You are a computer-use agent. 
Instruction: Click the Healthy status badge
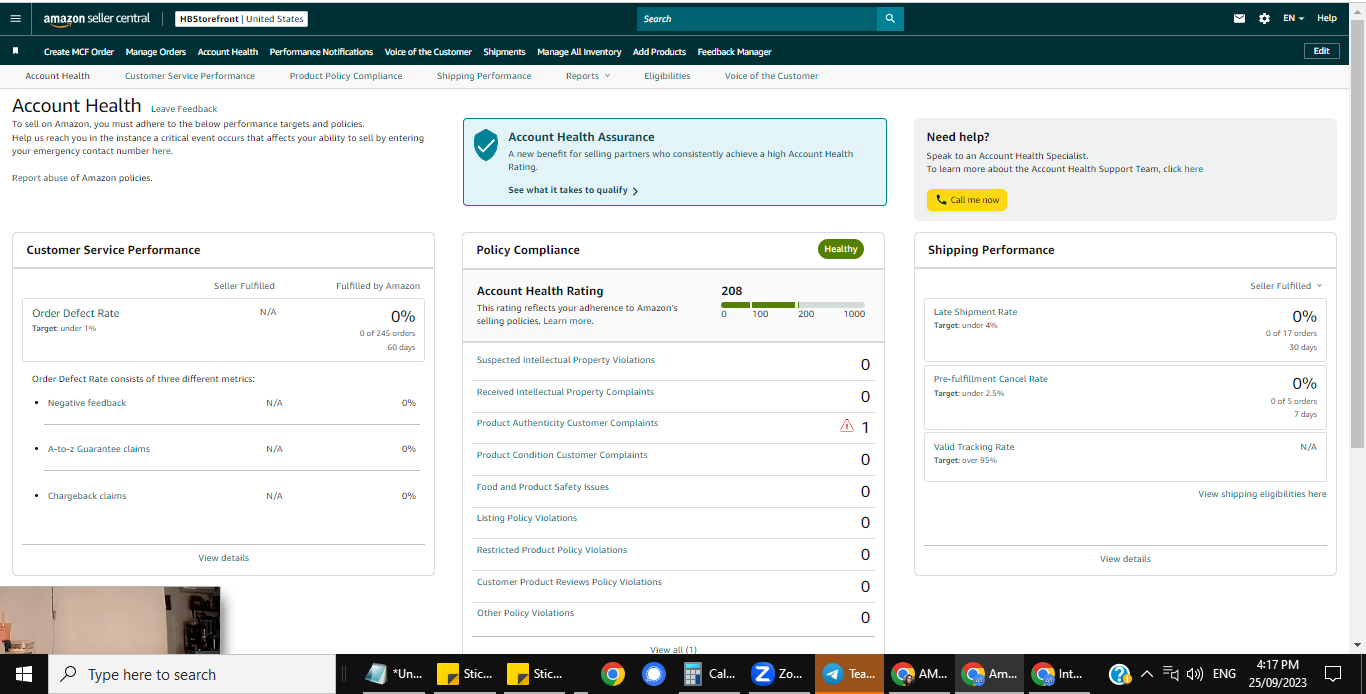pyautogui.click(x=841, y=249)
